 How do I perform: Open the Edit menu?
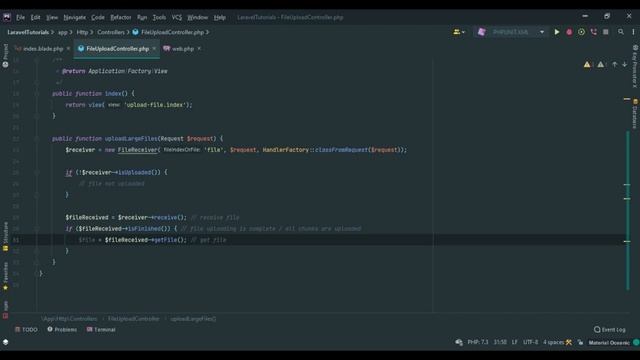tap(36, 18)
